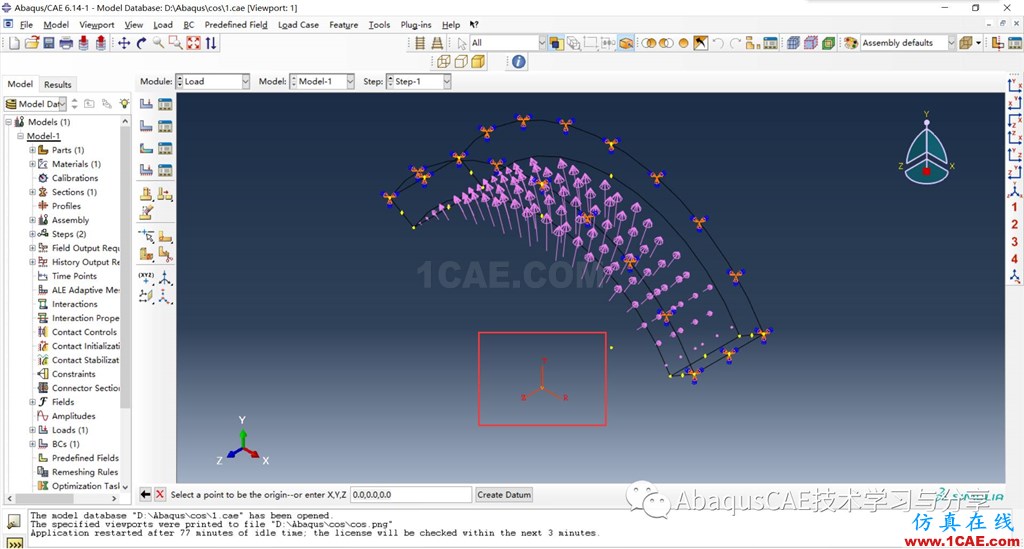Click the Create Boundary Condition icon

(x=146, y=126)
